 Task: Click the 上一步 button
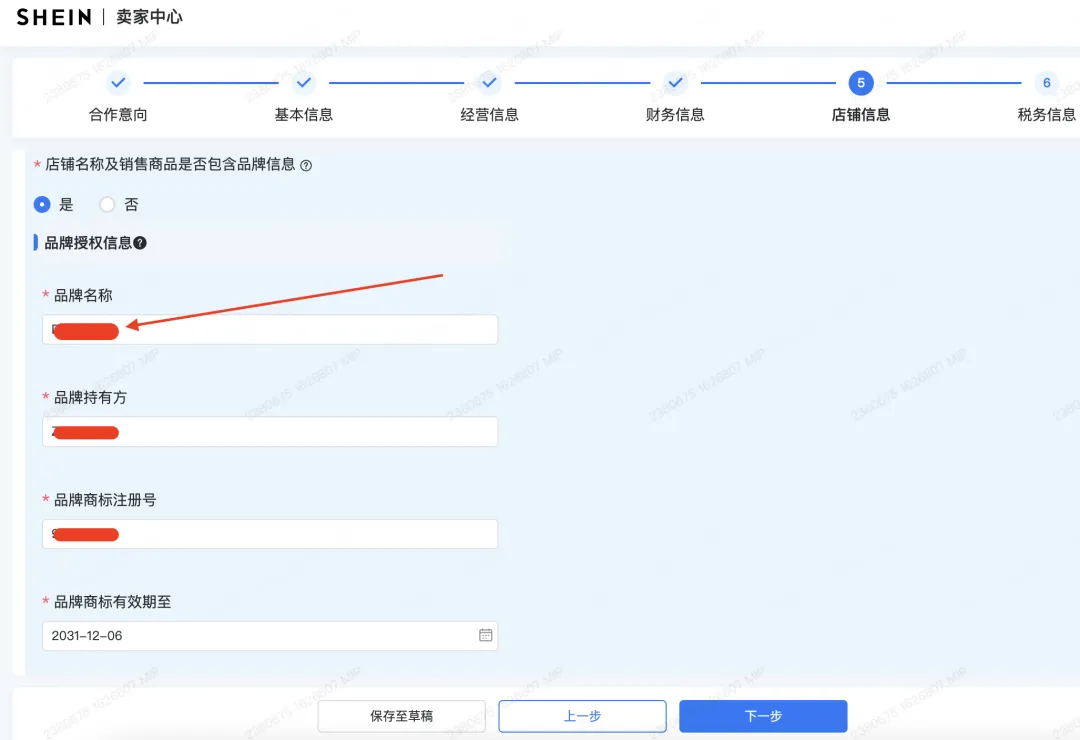coord(582,716)
